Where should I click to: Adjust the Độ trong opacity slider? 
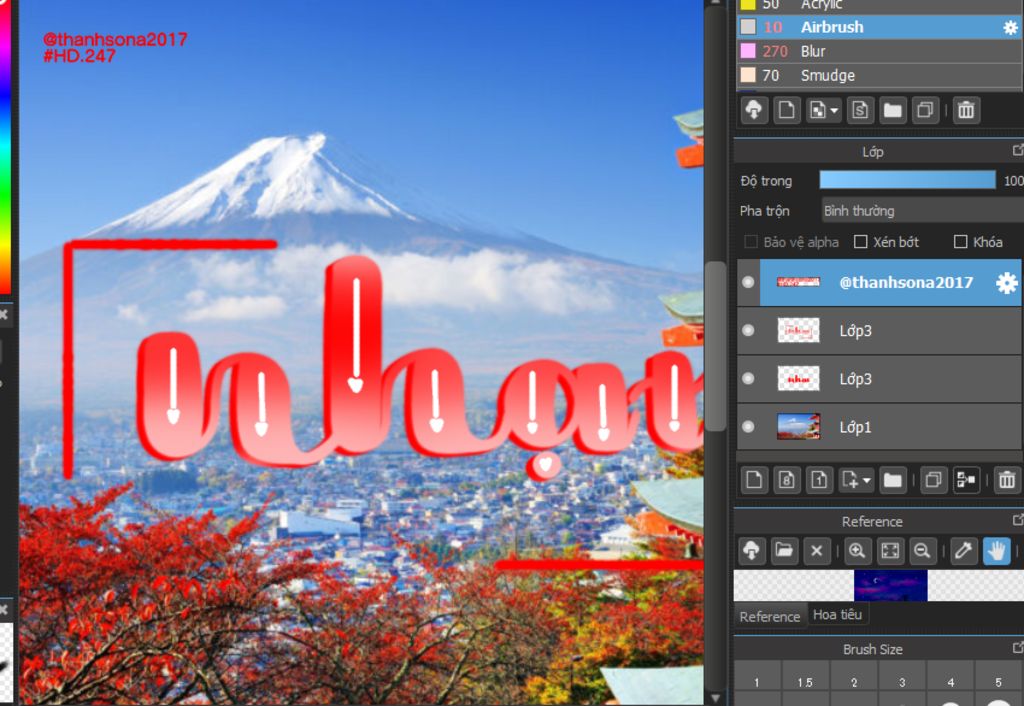(907, 180)
